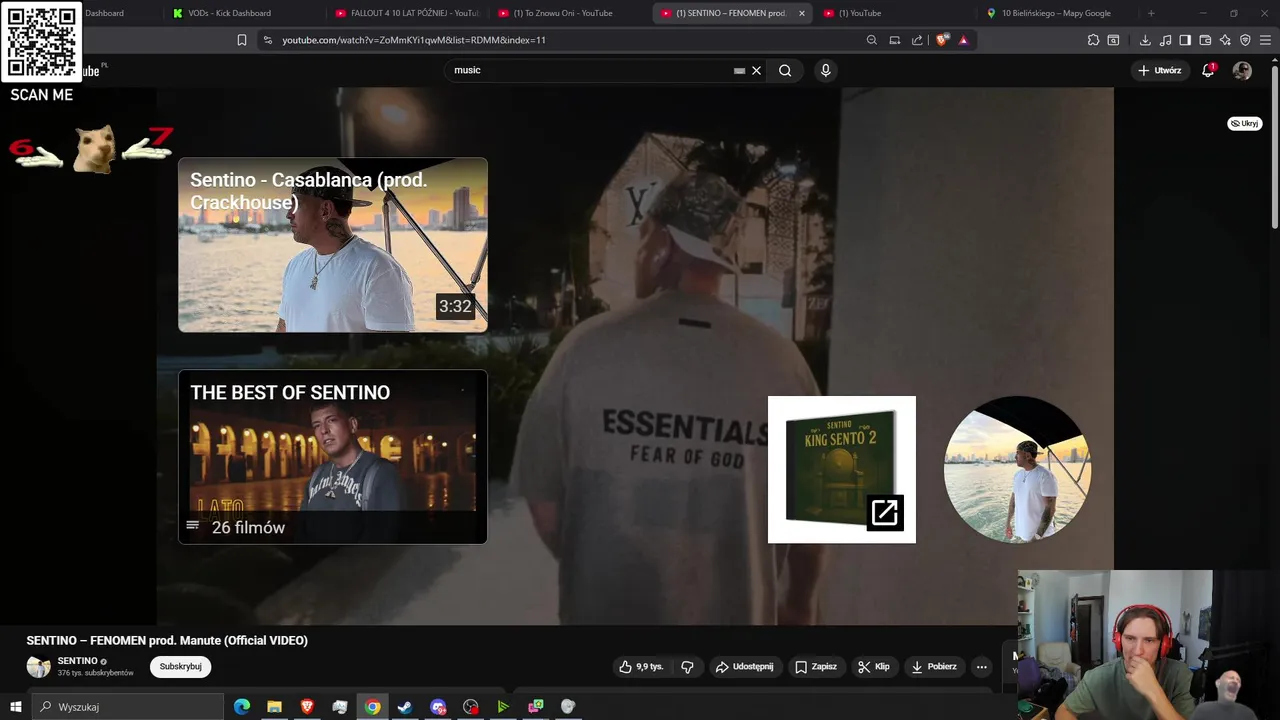The image size is (1280, 720).
Task: Click the zoom magnifier icon in address bar
Action: 872,40
